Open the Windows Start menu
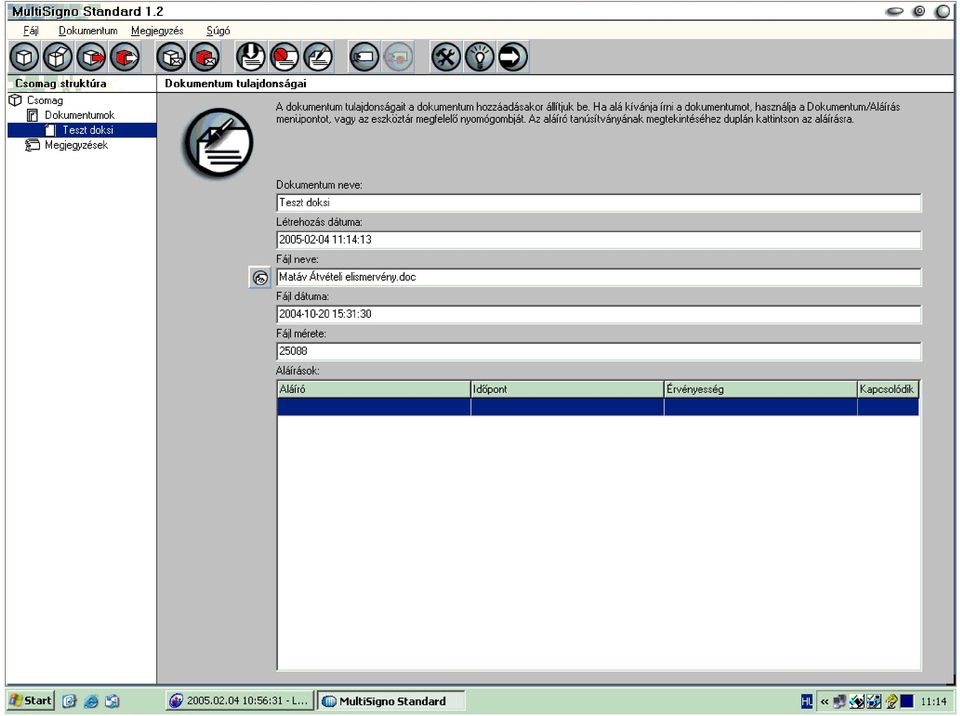The height and width of the screenshot is (716, 960). 31,701
